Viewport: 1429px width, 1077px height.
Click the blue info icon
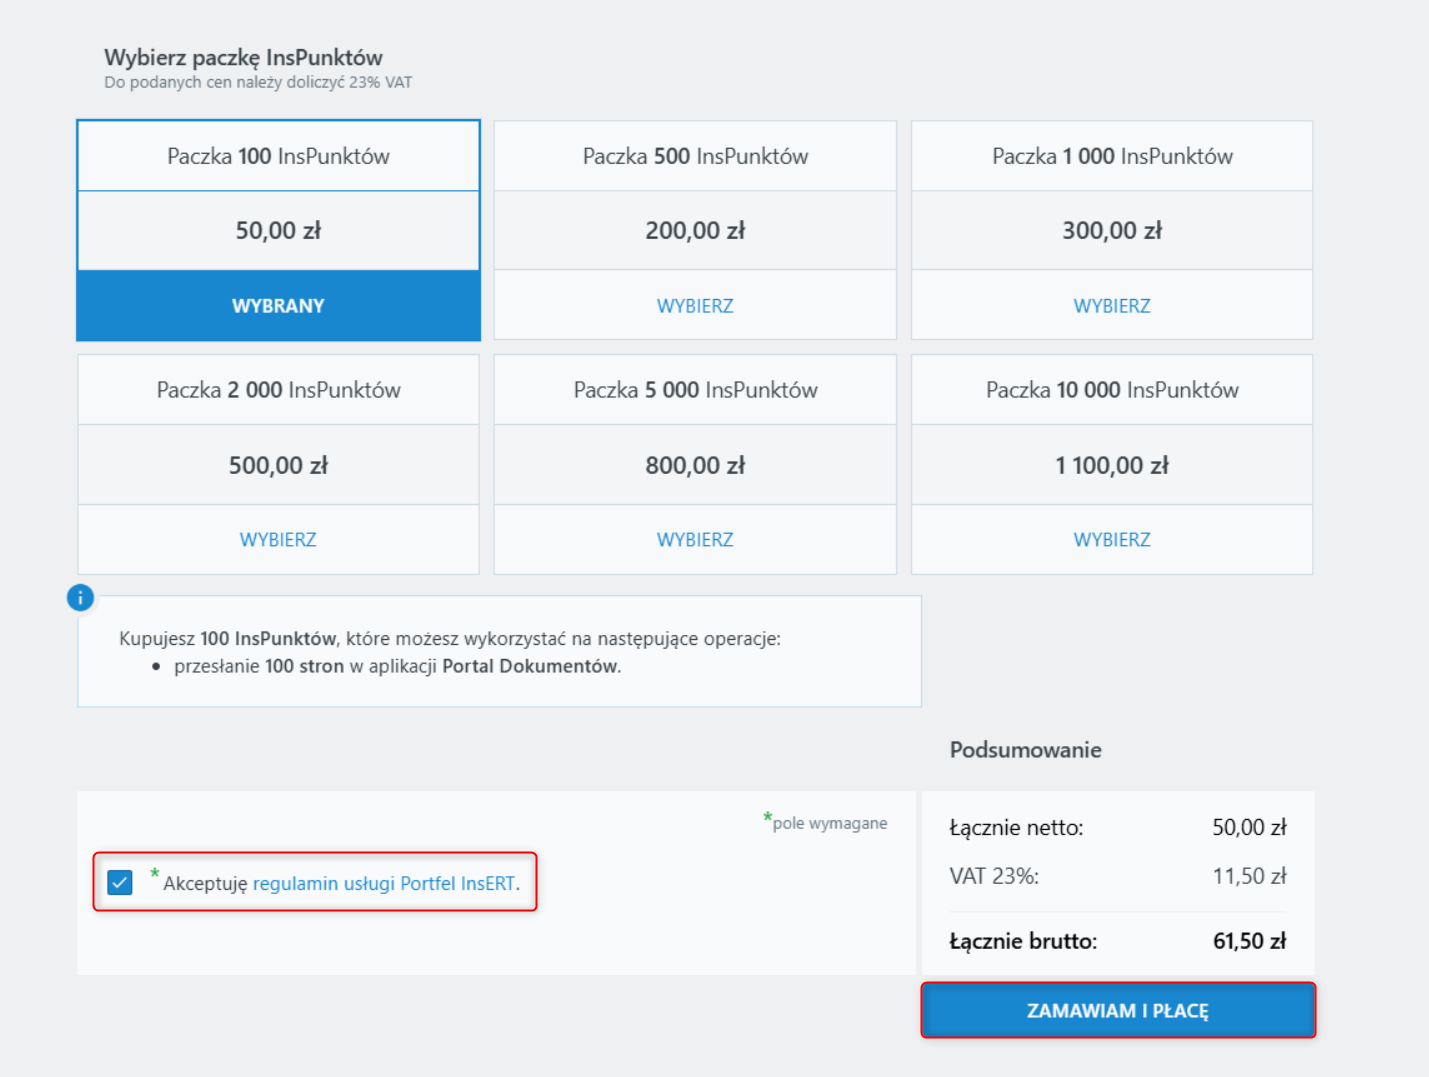pyautogui.click(x=80, y=598)
